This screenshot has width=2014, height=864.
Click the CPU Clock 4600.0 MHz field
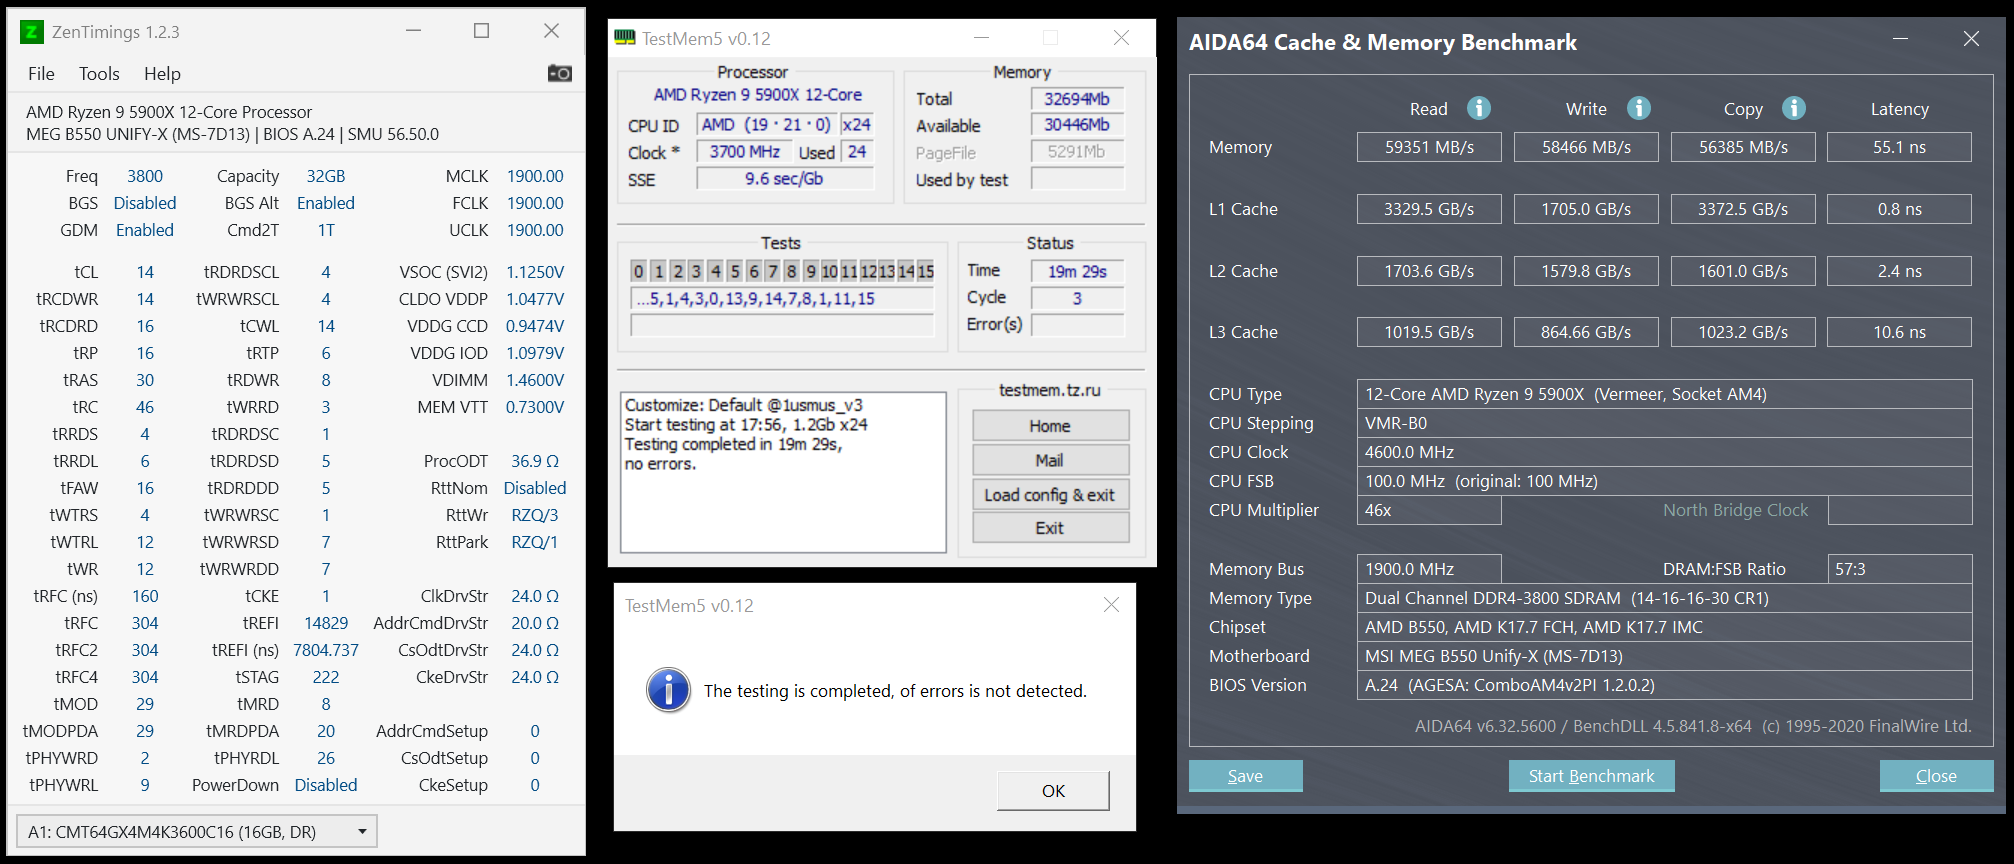[x=1664, y=452]
